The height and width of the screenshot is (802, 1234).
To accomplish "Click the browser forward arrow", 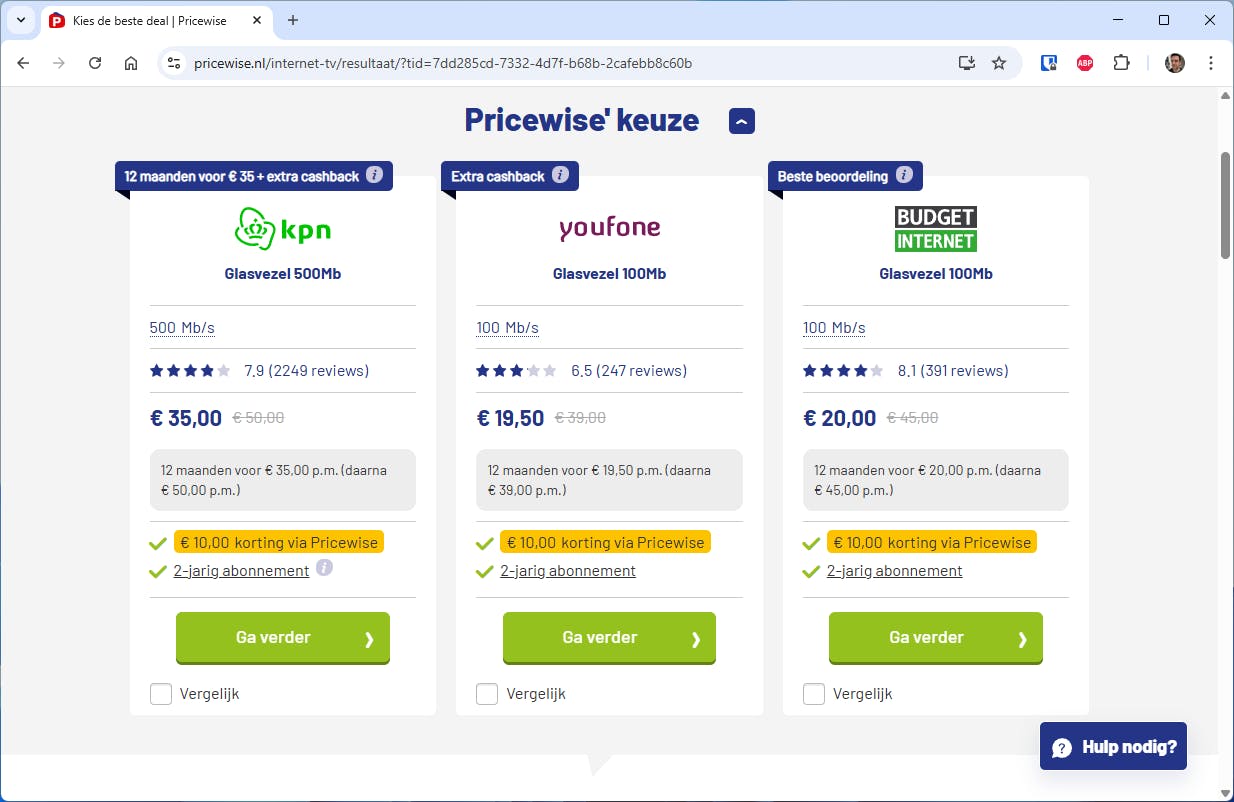I will tap(59, 63).
